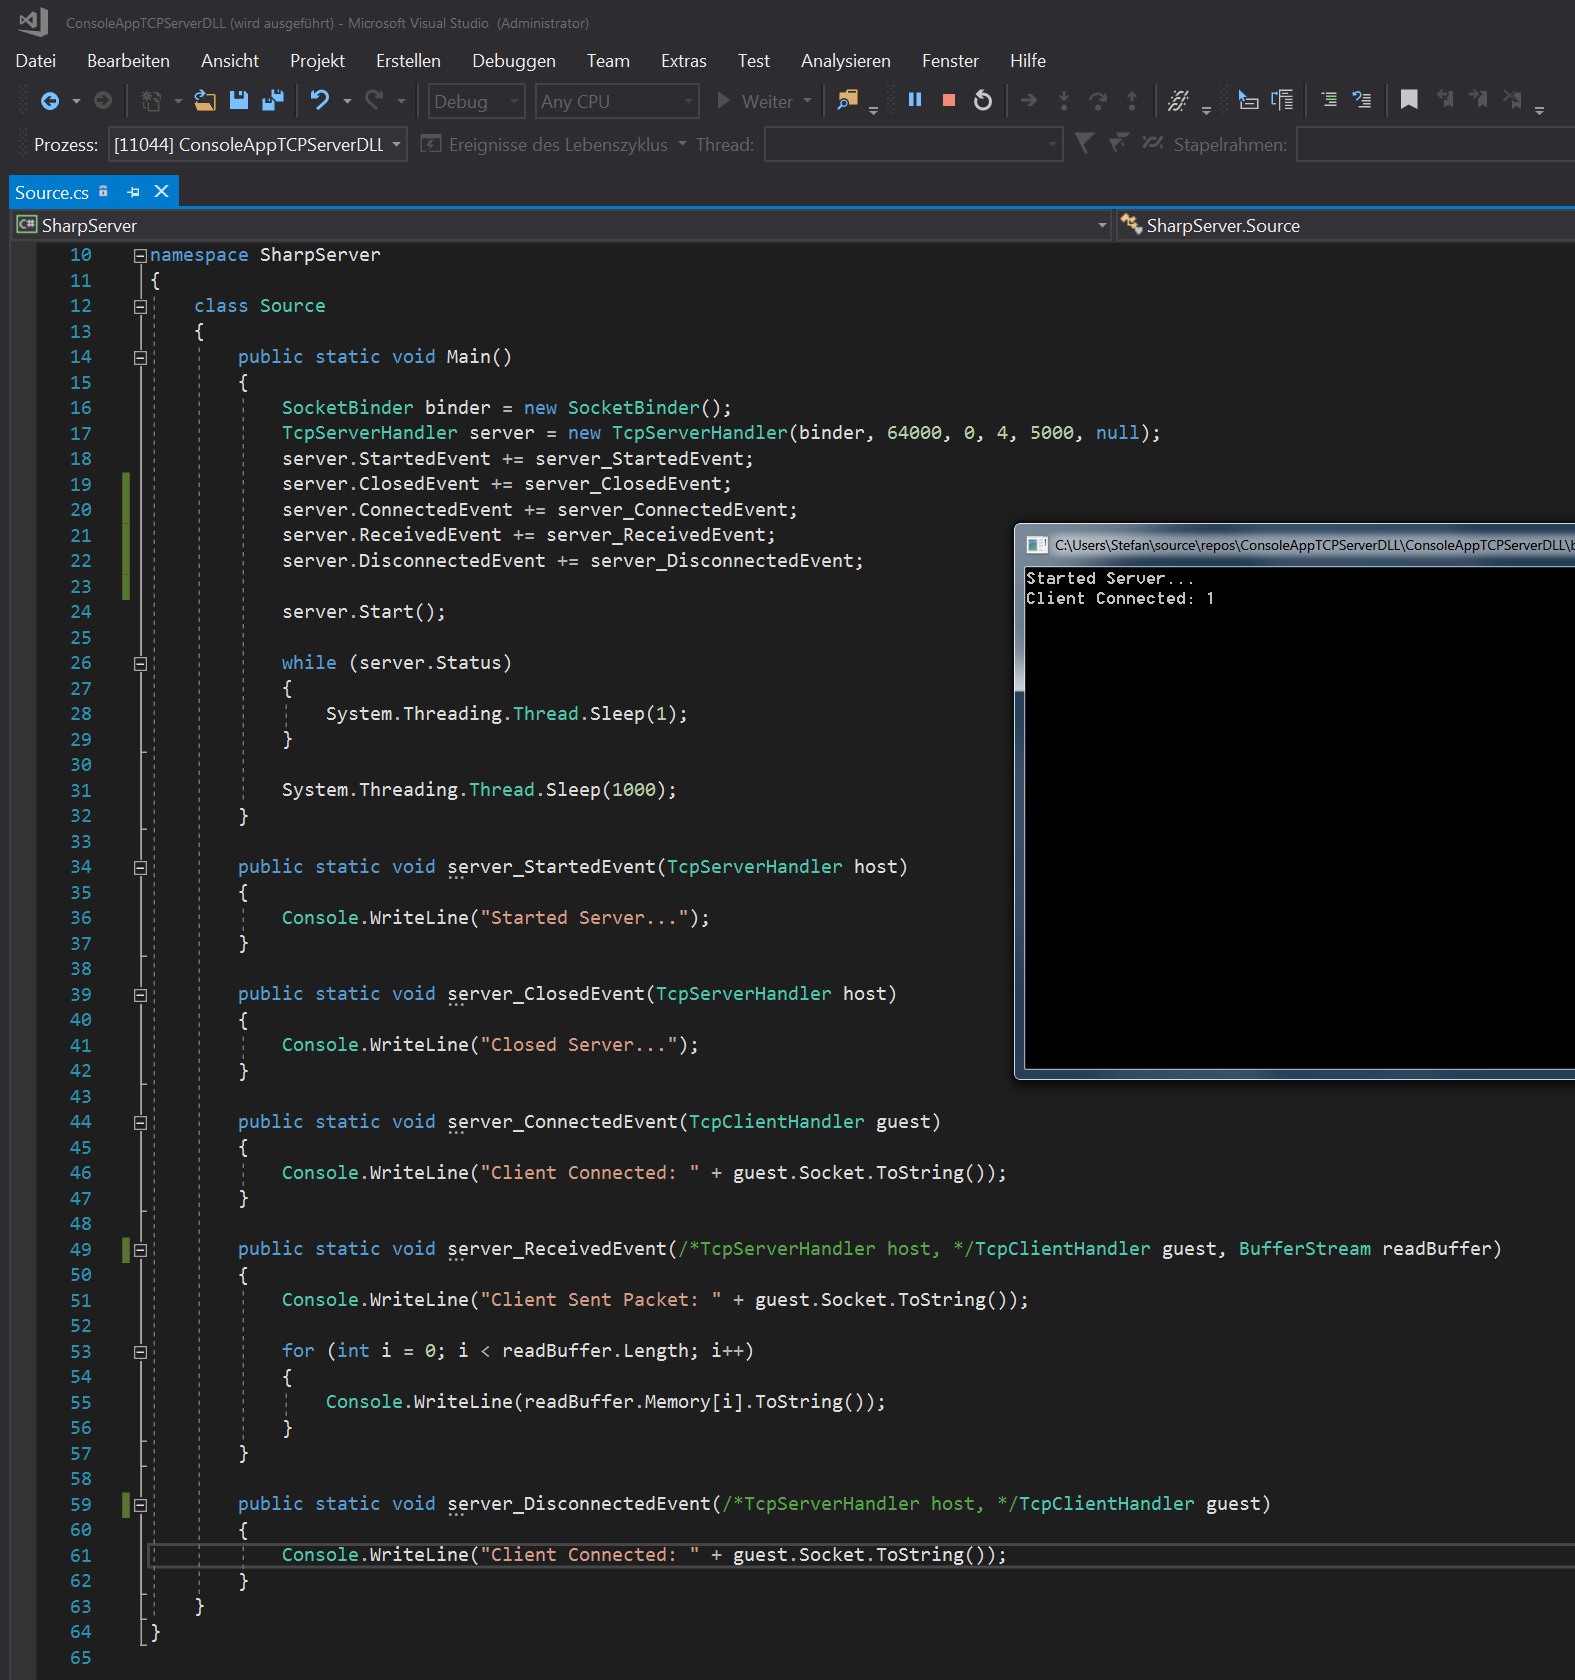Viewport: 1575px width, 1680px height.
Task: Click the Step Into icon
Action: 1064,100
